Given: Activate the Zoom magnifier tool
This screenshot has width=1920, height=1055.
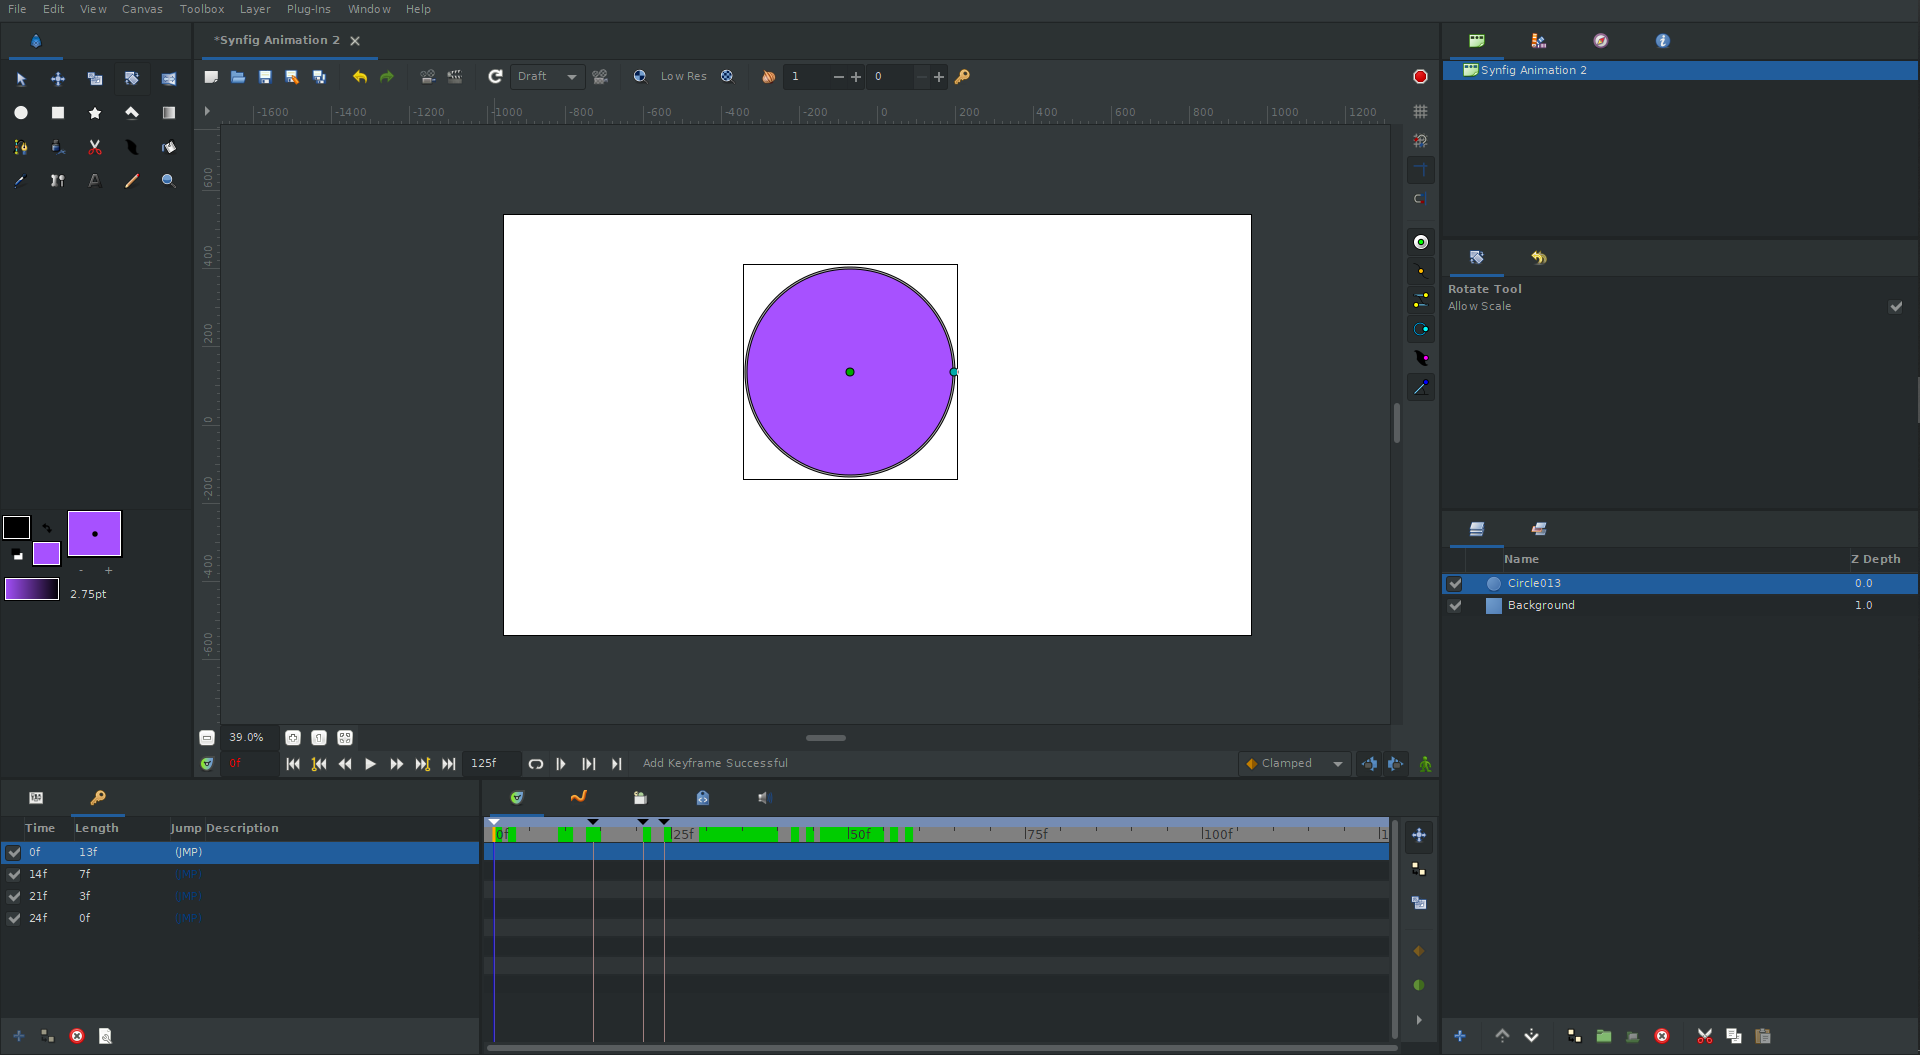Looking at the screenshot, I should click(168, 181).
